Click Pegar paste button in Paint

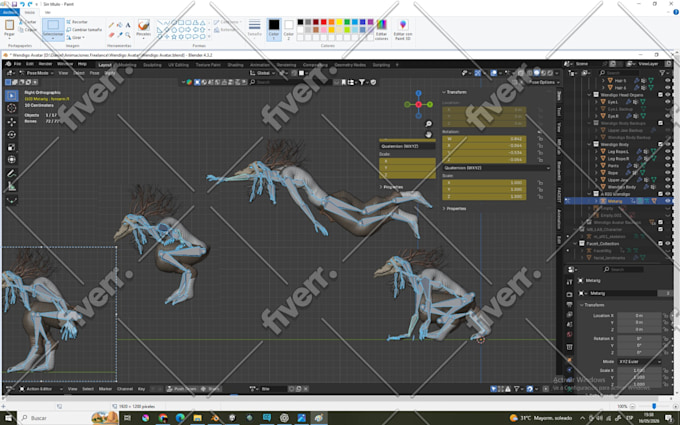pyautogui.click(x=9, y=29)
